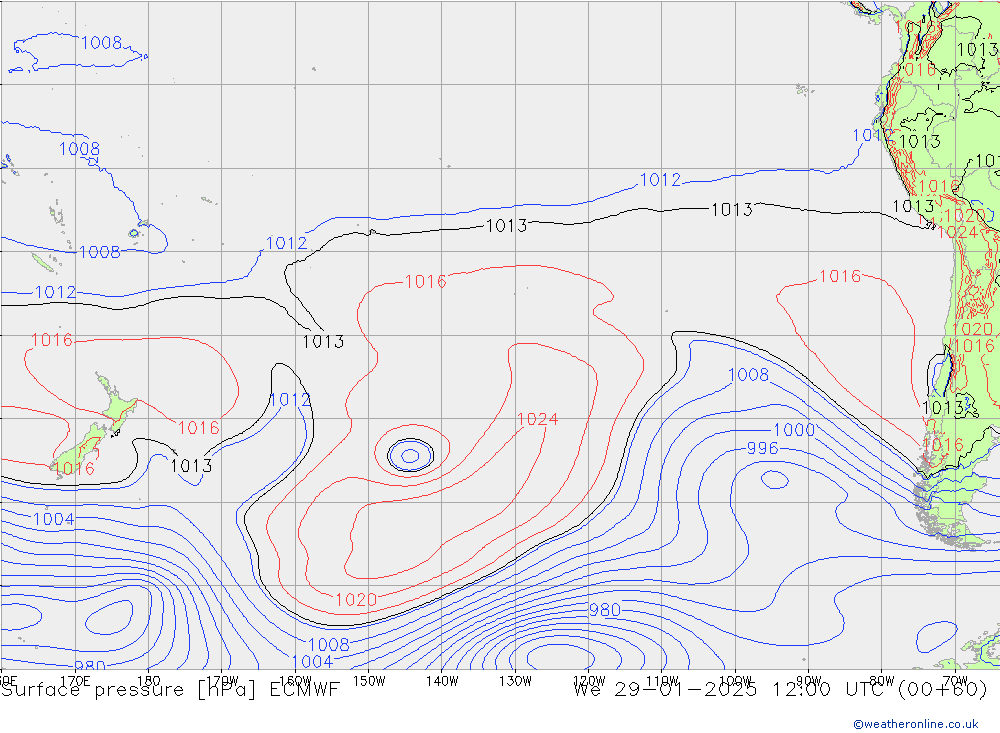Click the 1020 label under the Pacific high
This screenshot has width=1000, height=733.
tap(356, 600)
